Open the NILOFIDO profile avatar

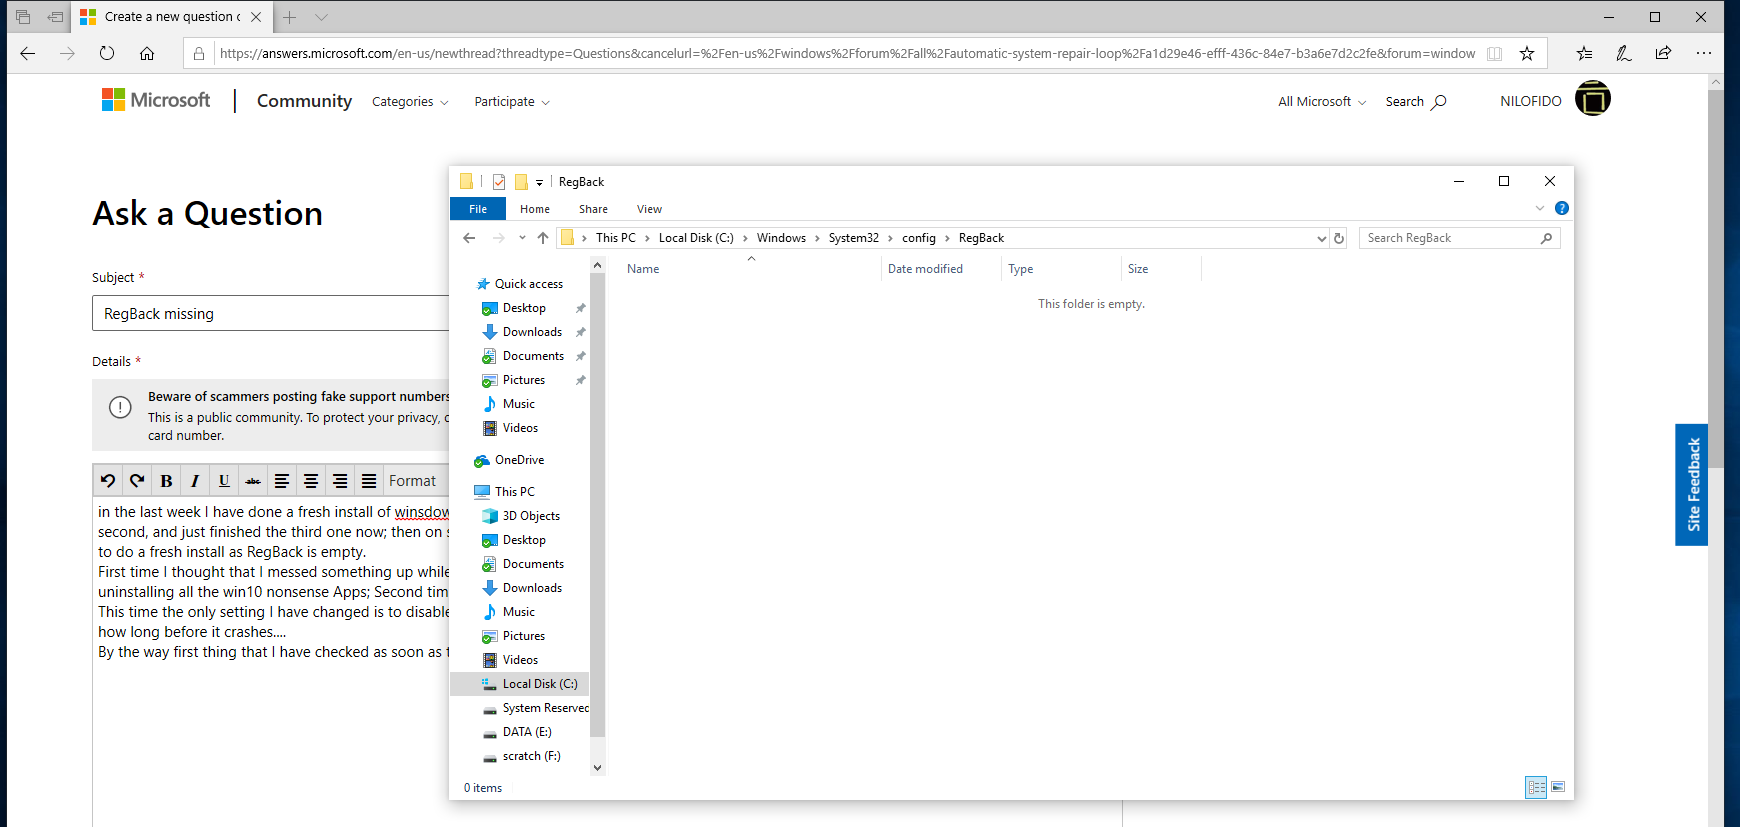pos(1592,99)
